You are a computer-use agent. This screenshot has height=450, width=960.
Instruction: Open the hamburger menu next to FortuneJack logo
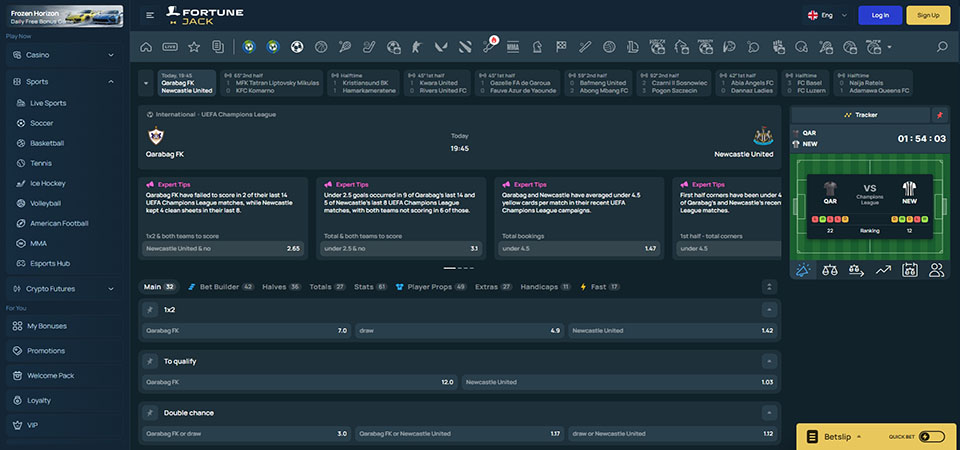(x=150, y=15)
